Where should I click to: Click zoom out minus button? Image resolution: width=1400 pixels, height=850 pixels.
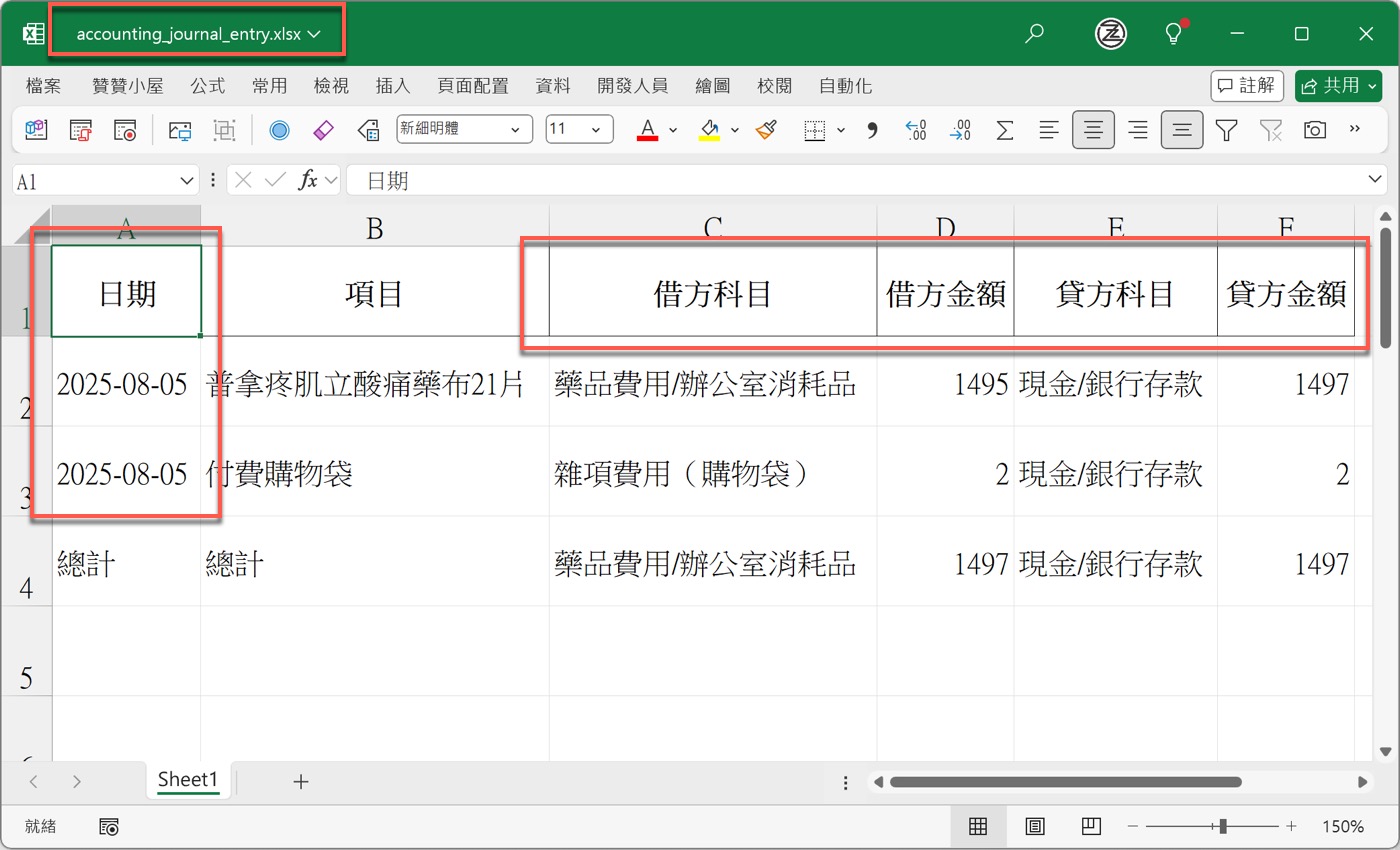(x=1133, y=826)
